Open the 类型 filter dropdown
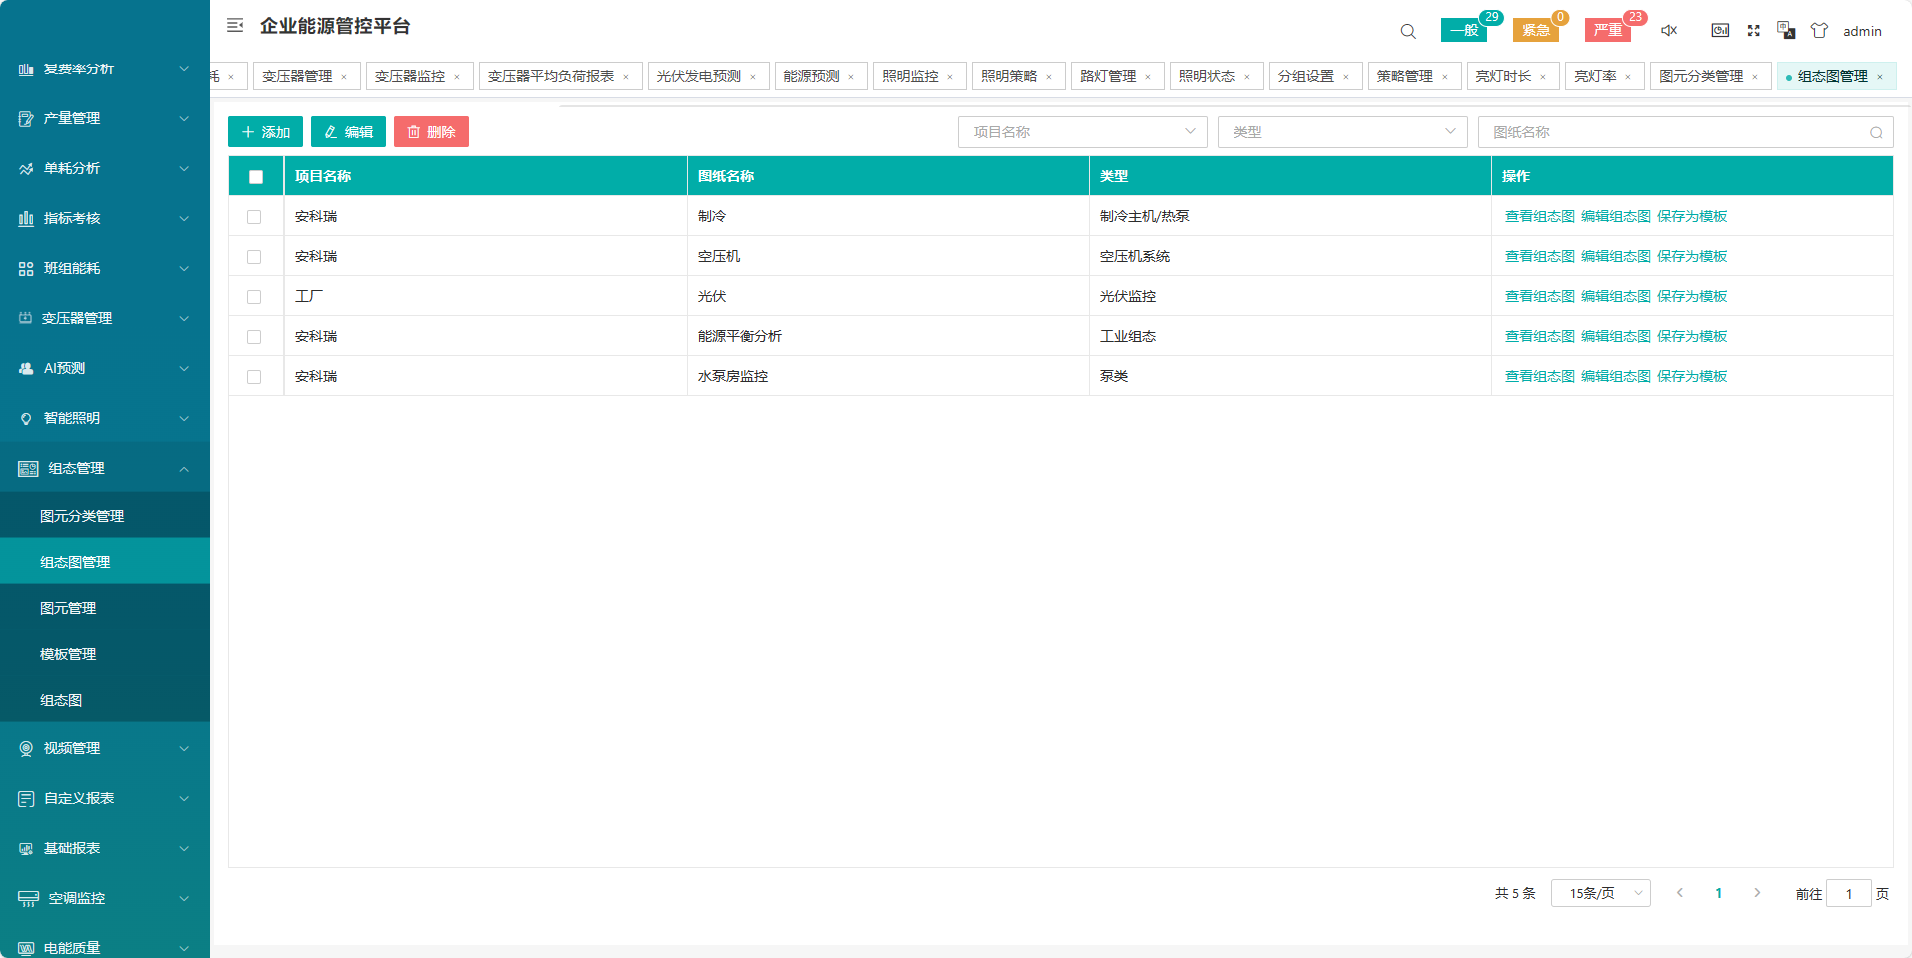Screen dimensions: 1912x958 pos(1342,132)
